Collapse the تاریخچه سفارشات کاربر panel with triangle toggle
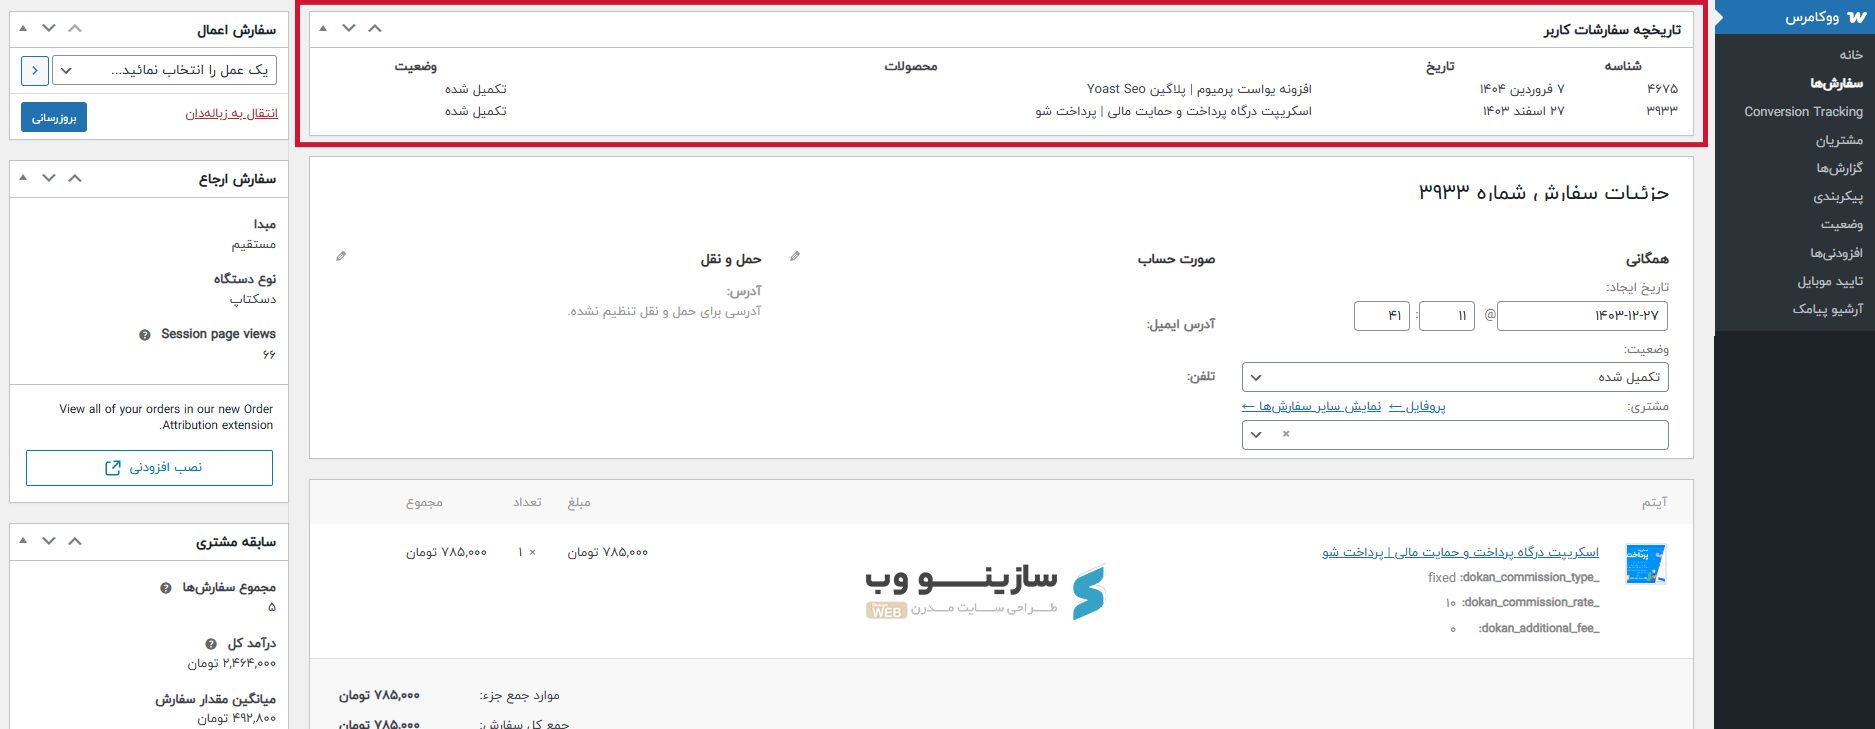The width and height of the screenshot is (1875, 729). [323, 28]
